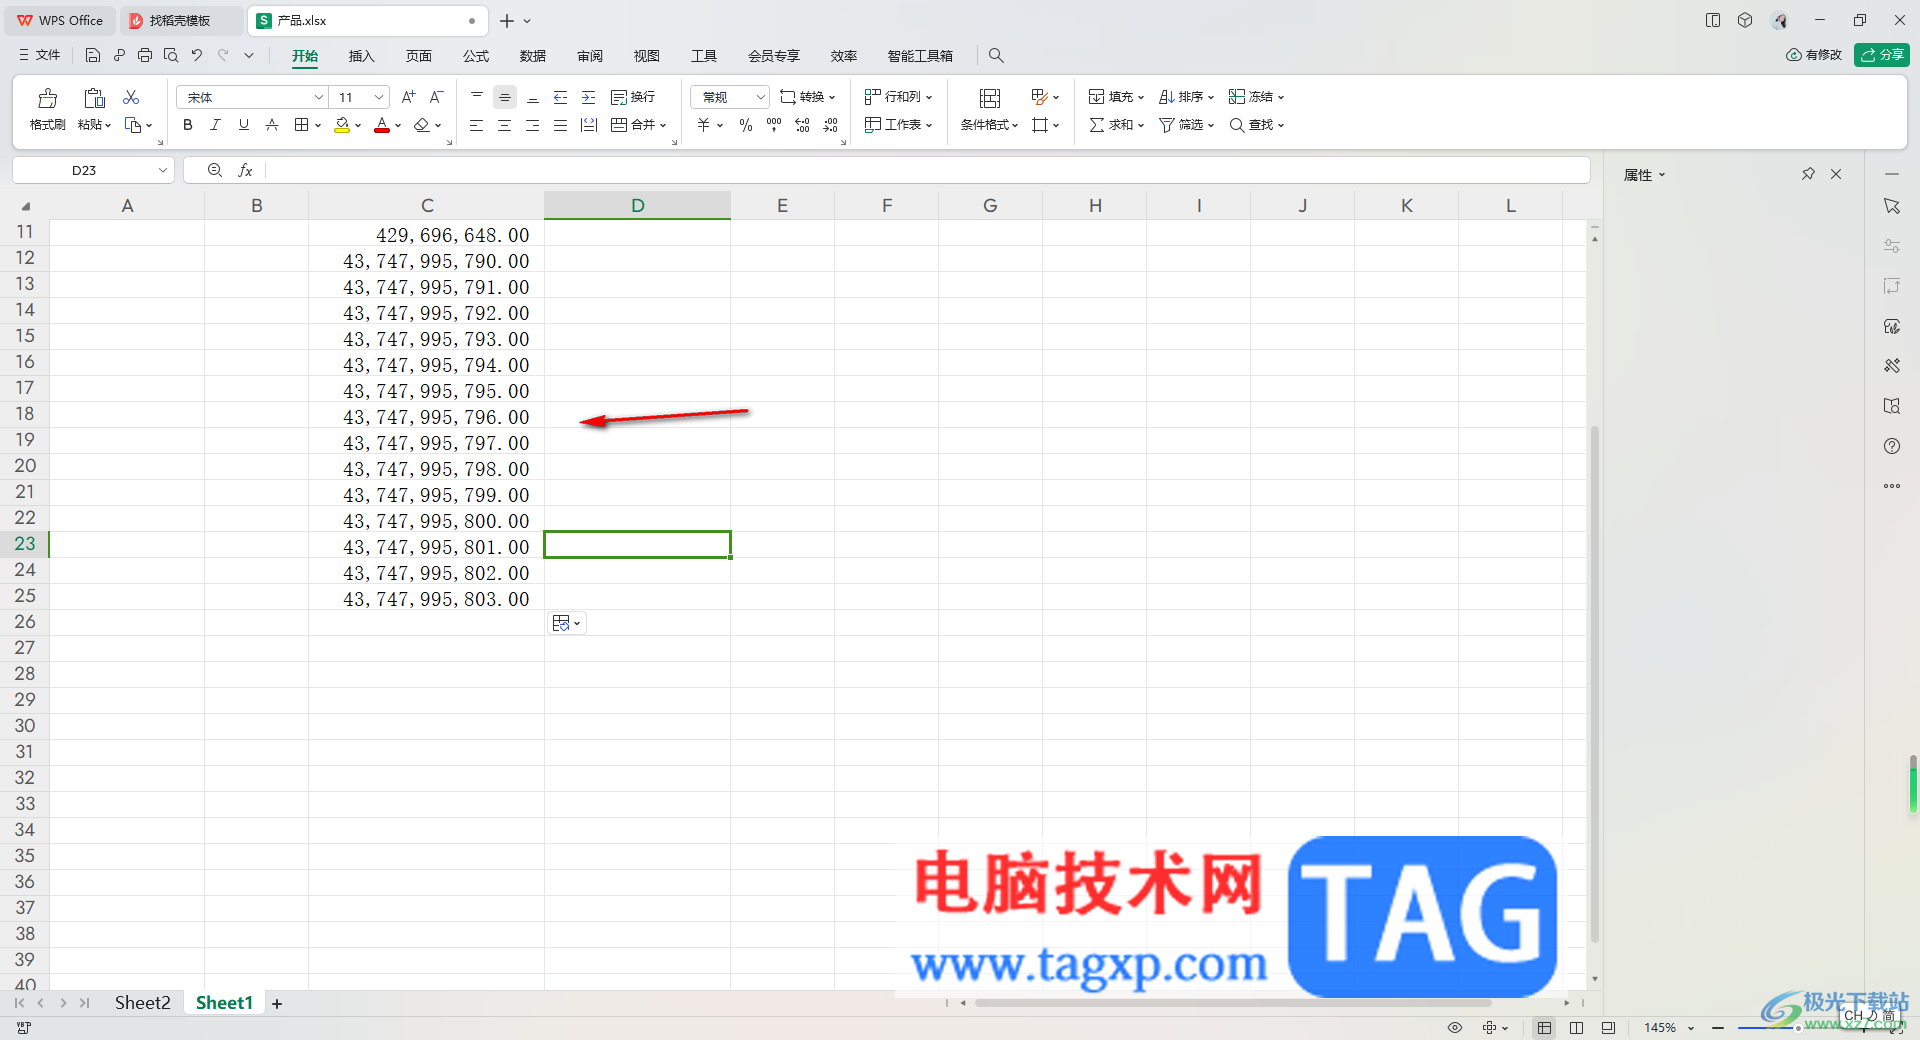The height and width of the screenshot is (1040, 1920).
Task: Open Merge cells (合并) dropdown
Action: (639, 125)
